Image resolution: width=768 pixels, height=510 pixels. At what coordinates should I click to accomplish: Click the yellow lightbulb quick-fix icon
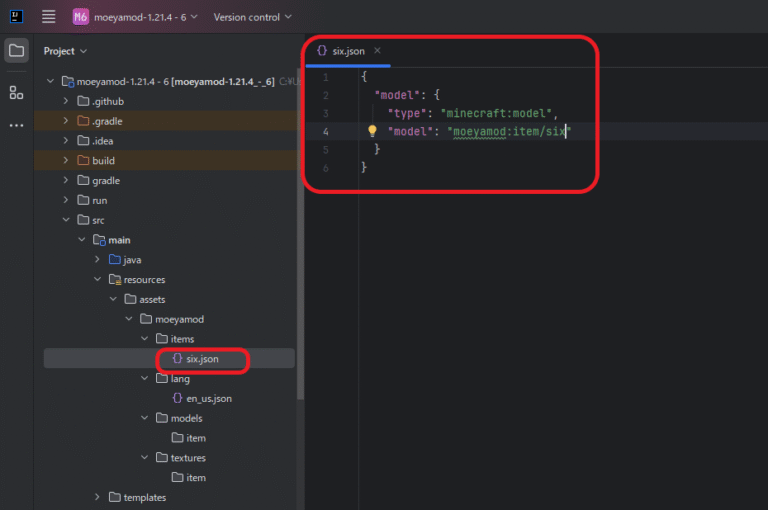click(x=372, y=131)
